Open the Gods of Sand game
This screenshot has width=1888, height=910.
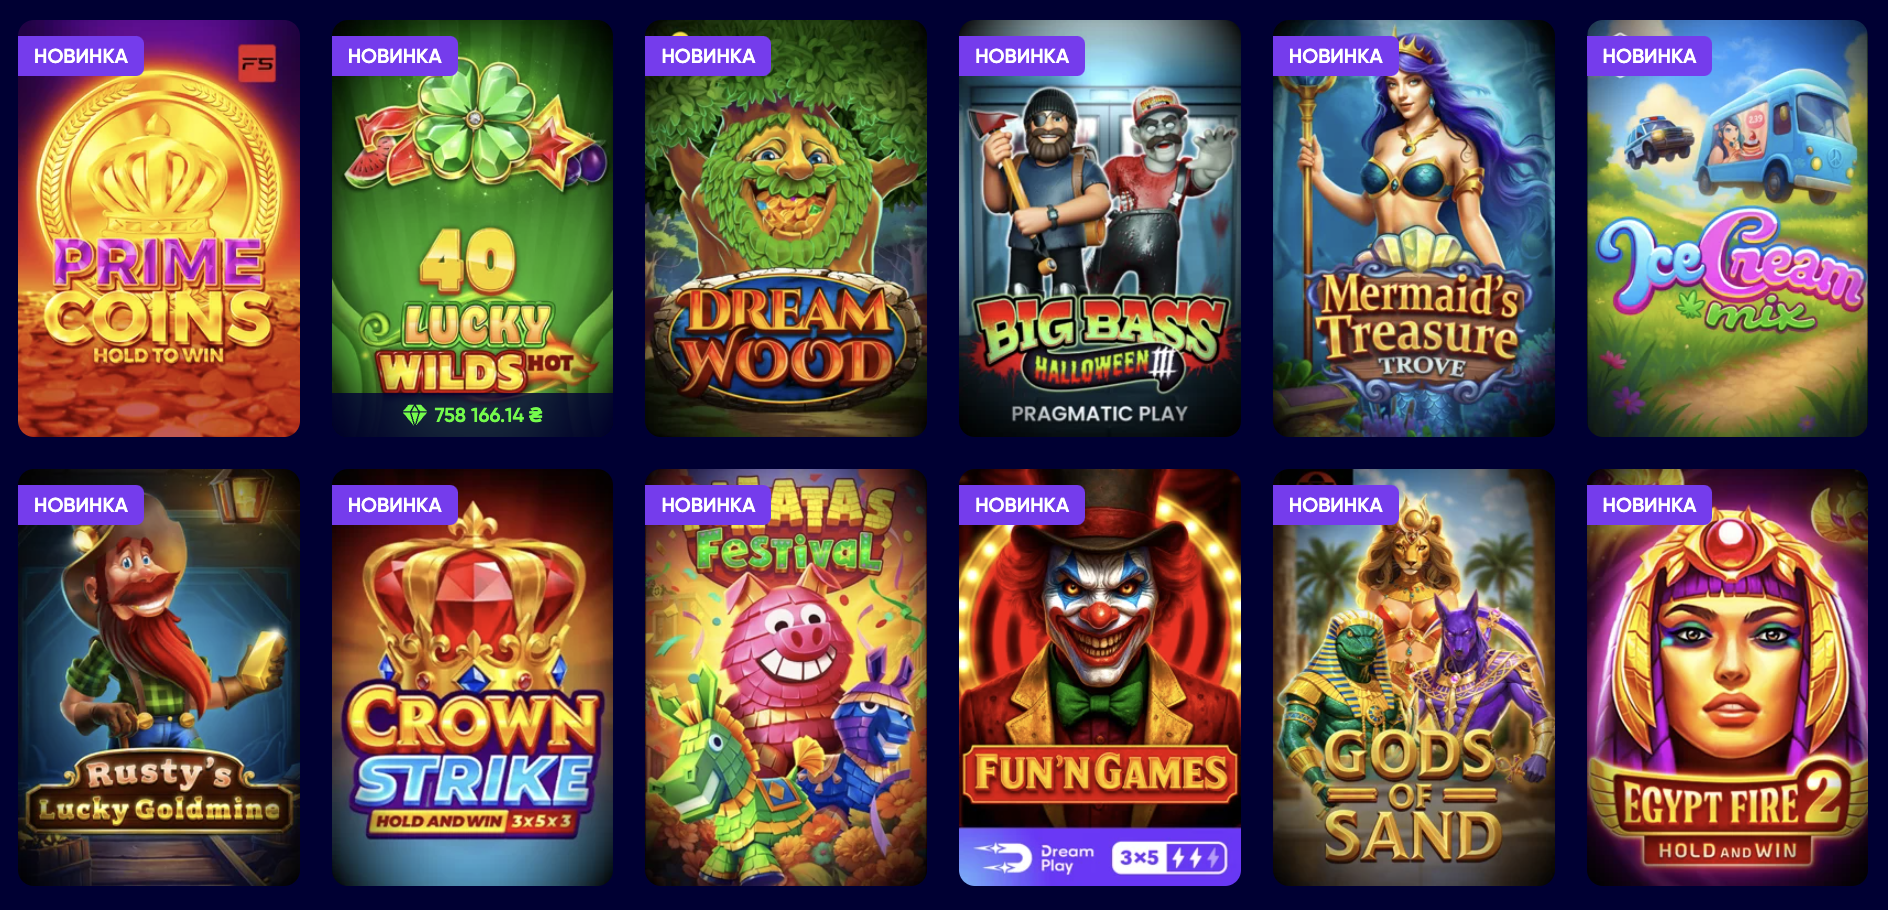point(1414,678)
